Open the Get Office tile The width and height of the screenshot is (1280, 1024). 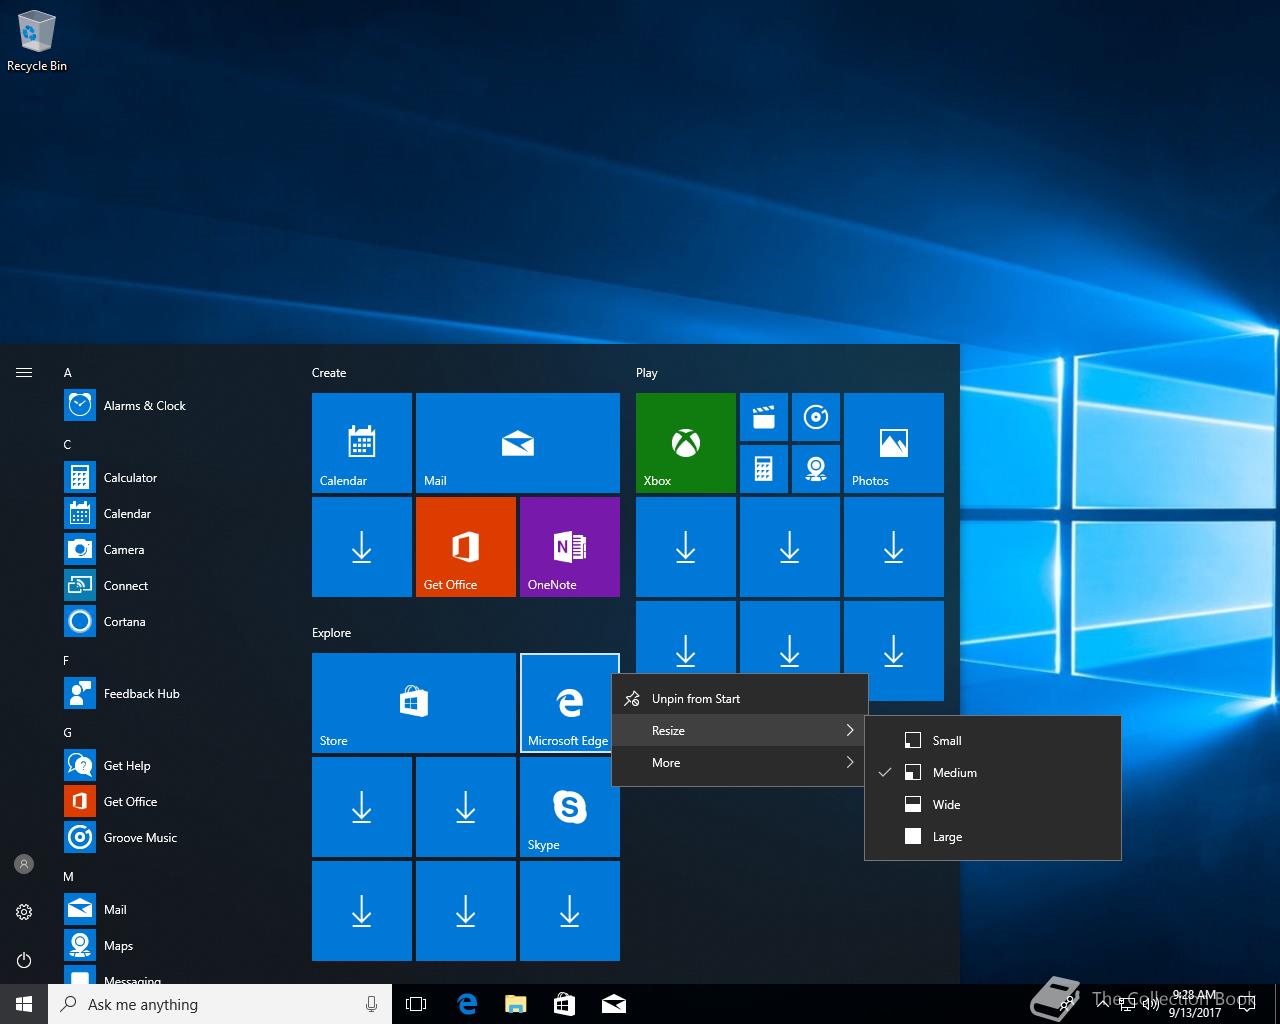point(466,547)
